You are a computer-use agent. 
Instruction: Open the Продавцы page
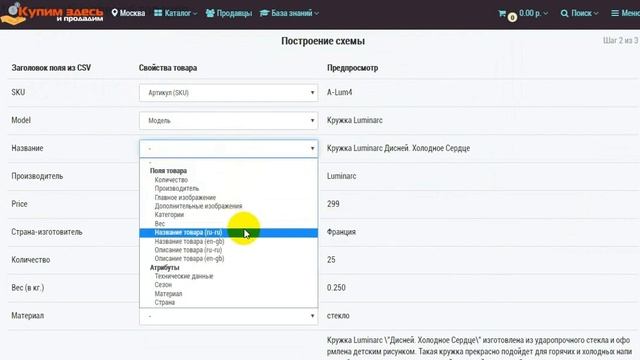(229, 13)
